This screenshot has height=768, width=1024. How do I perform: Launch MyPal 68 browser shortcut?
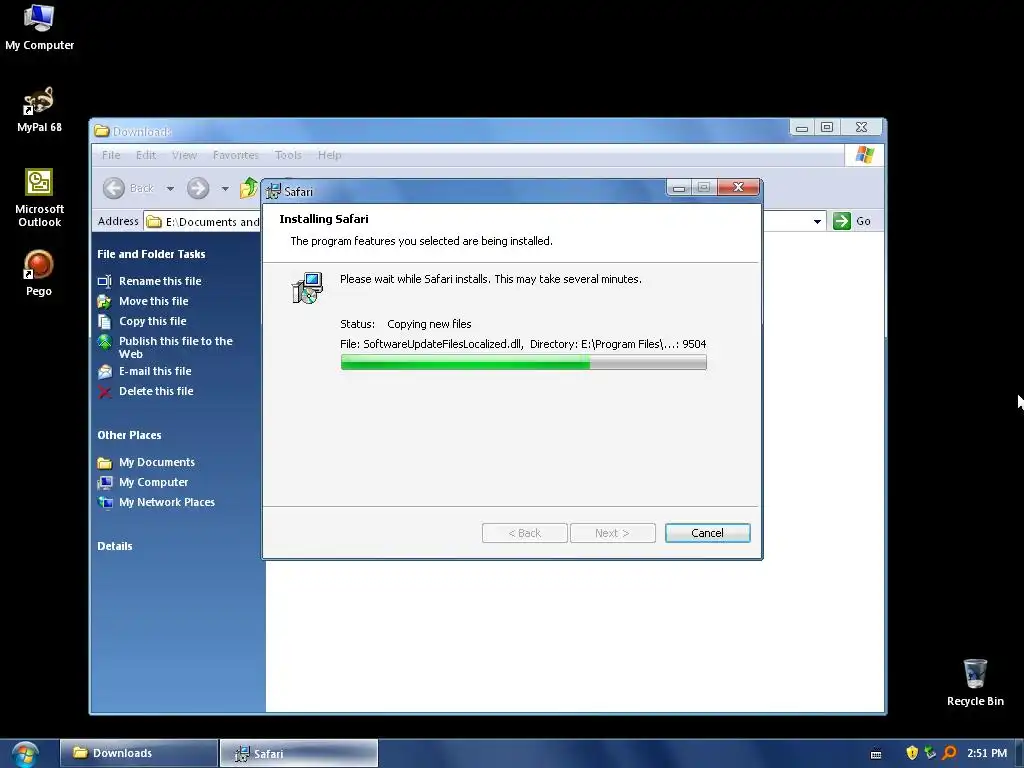[x=39, y=110]
